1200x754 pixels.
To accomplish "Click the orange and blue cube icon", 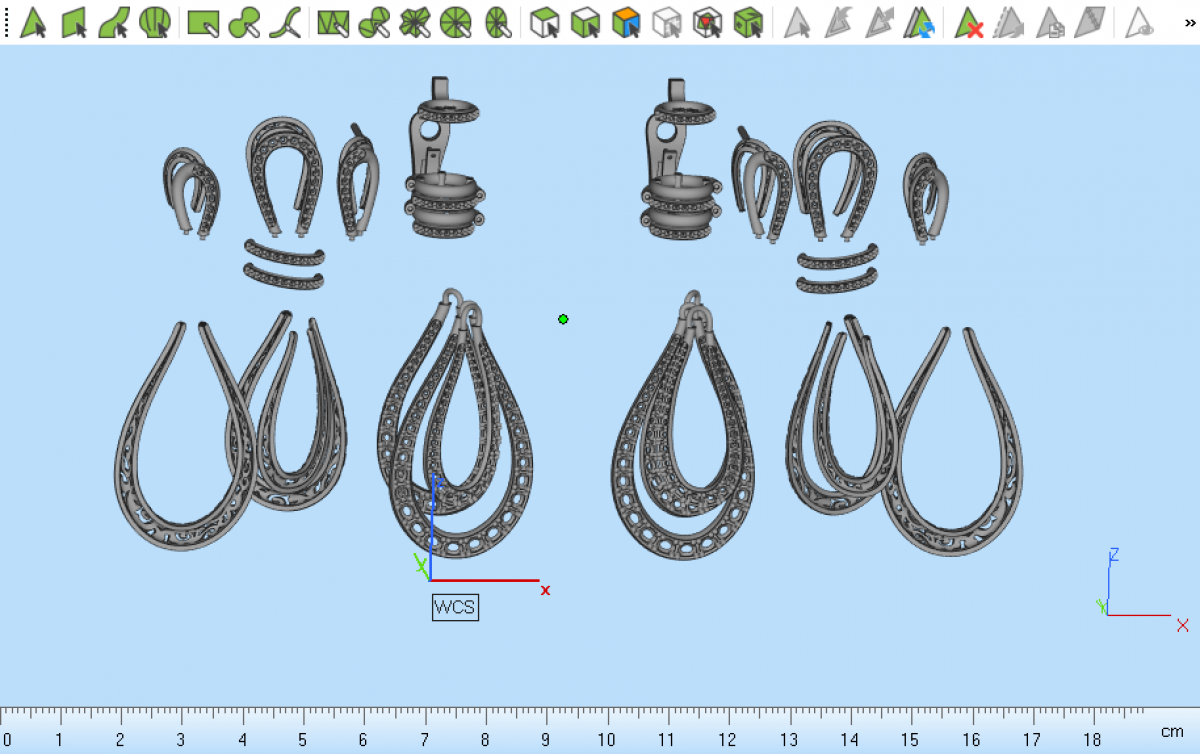I will pos(626,21).
